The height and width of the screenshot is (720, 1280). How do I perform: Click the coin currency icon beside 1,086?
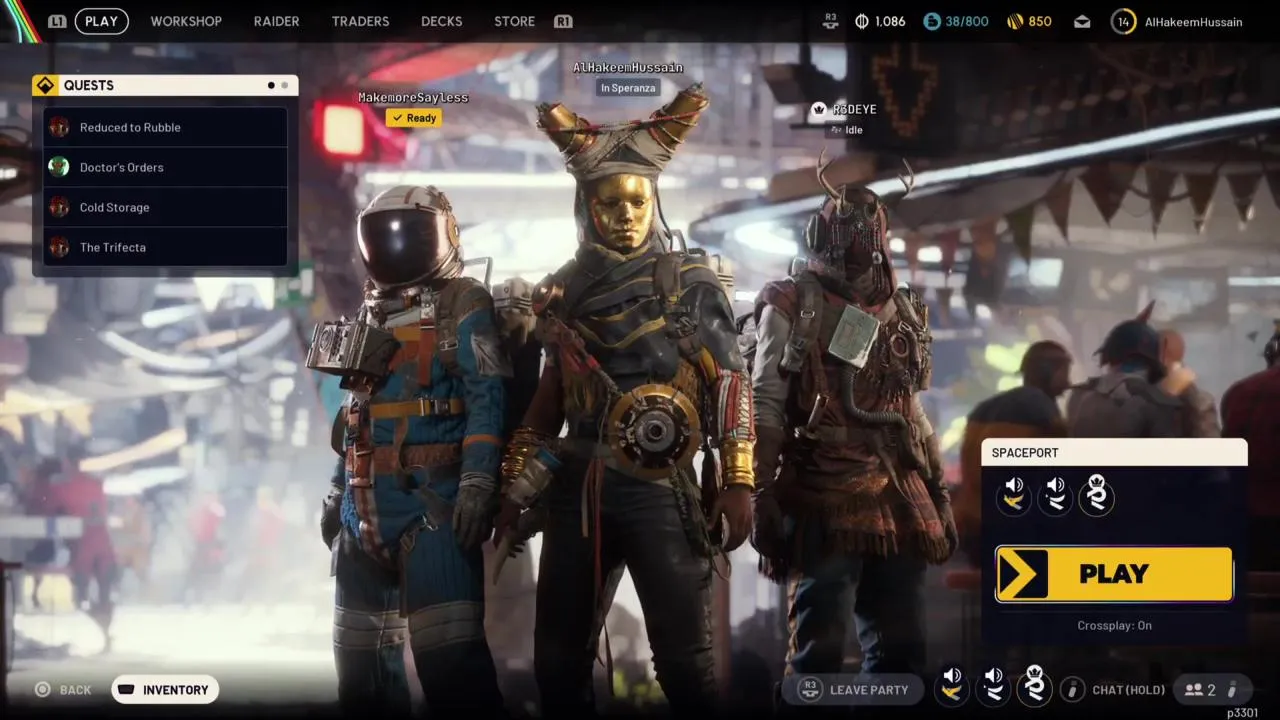862,21
